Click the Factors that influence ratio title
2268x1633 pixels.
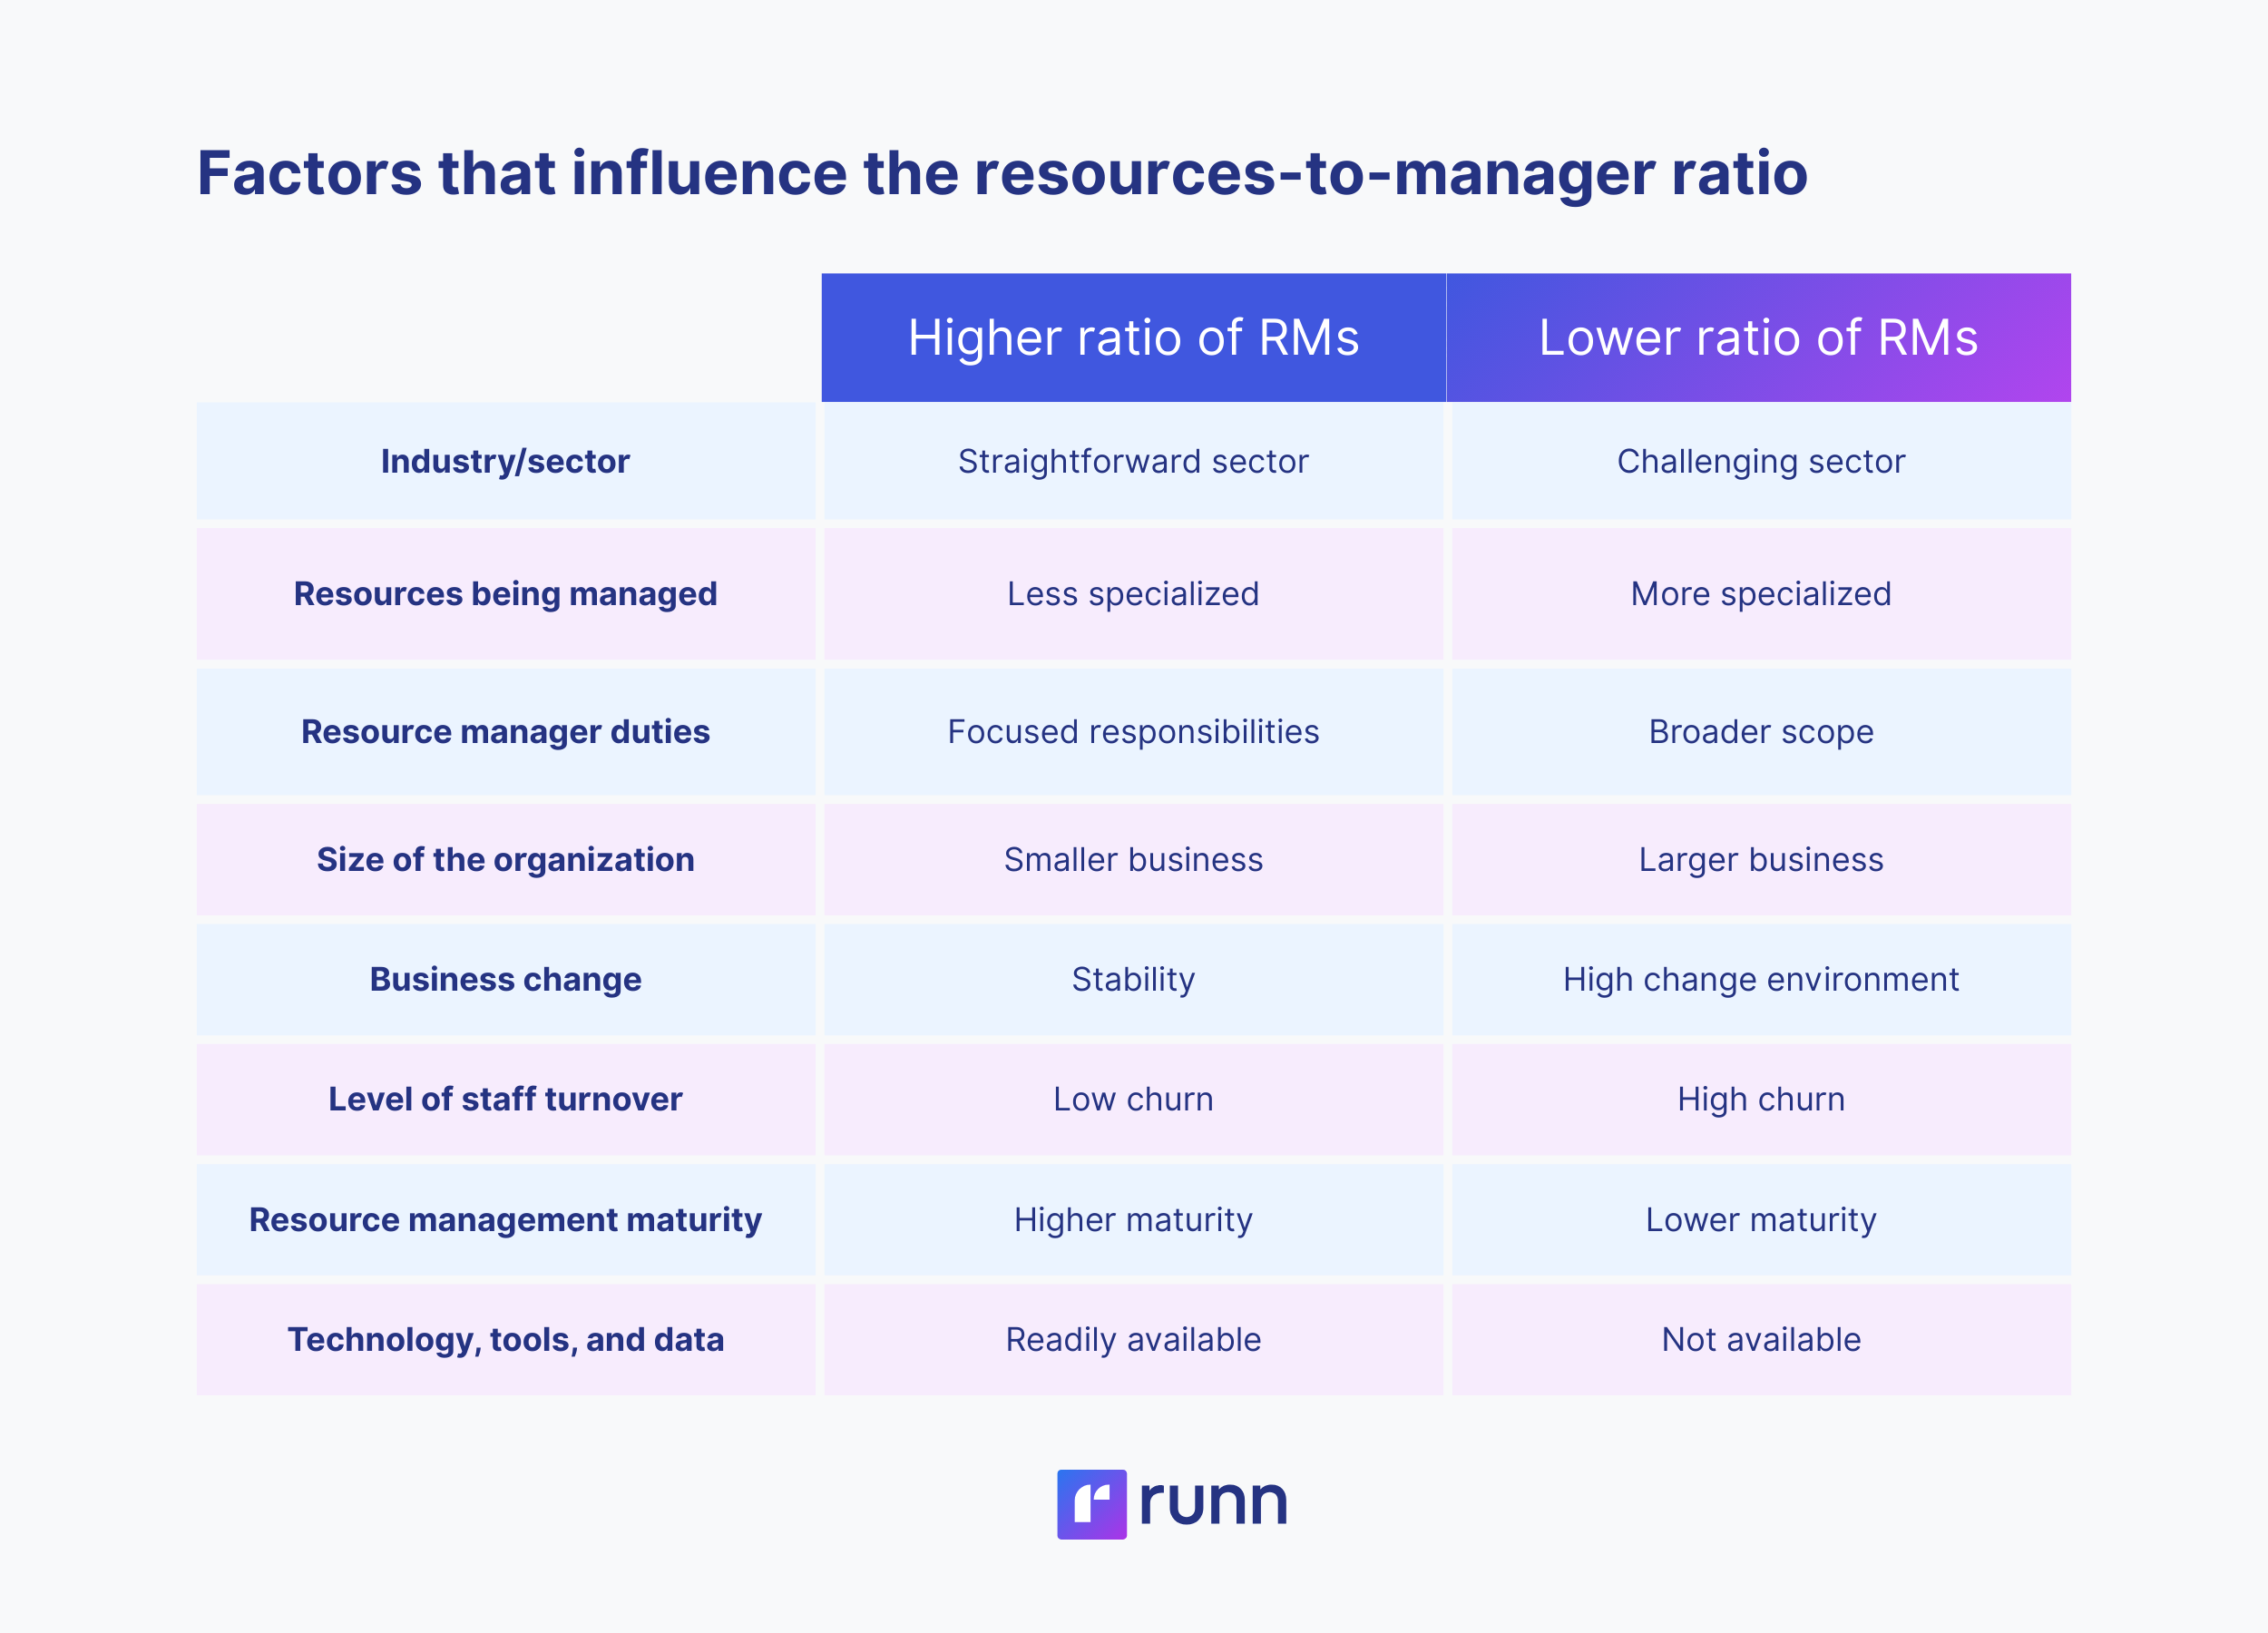point(1002,173)
